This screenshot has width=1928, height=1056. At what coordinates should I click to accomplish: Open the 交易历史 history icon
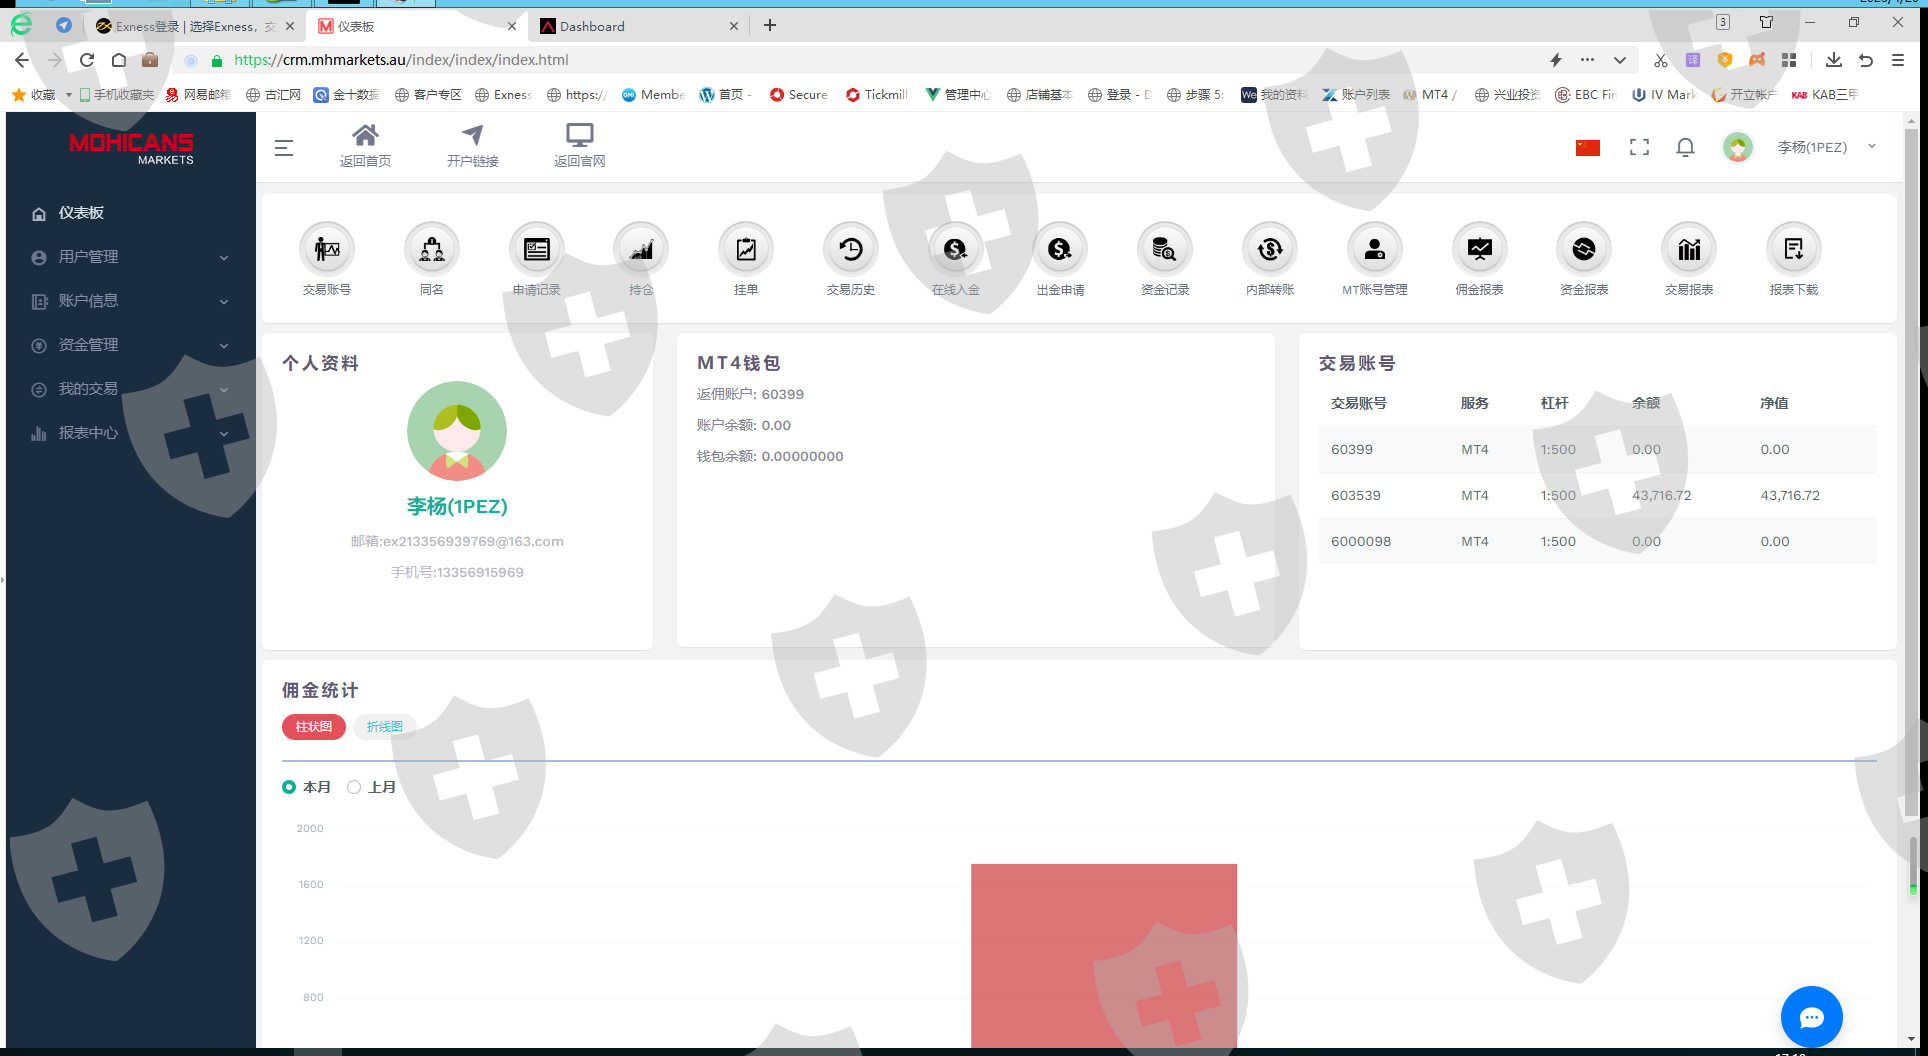coord(851,249)
